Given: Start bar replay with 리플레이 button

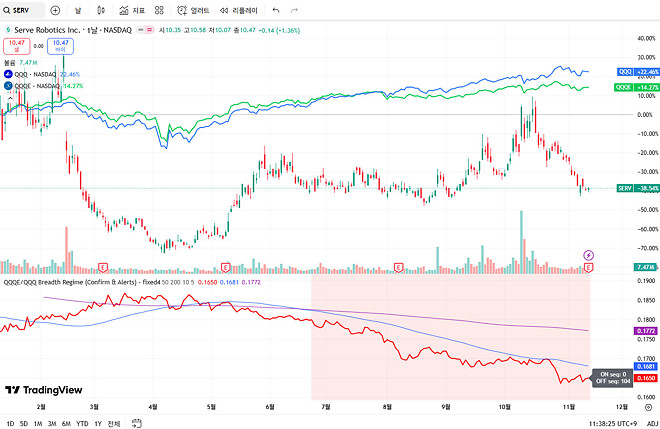Looking at the screenshot, I should [x=239, y=11].
